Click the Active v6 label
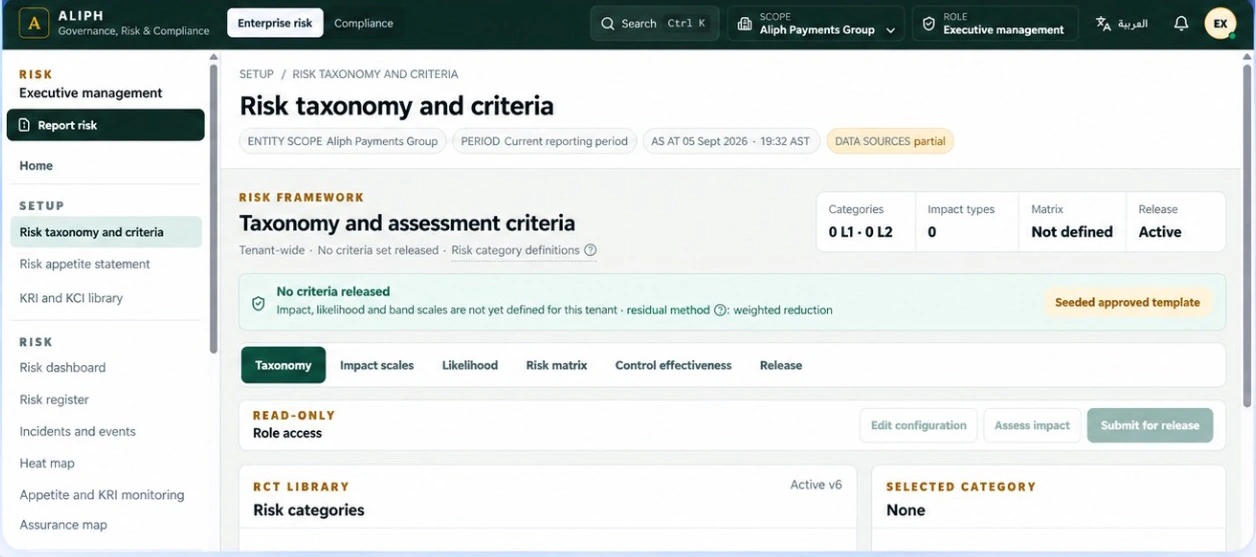This screenshot has width=1256, height=557. point(816,485)
